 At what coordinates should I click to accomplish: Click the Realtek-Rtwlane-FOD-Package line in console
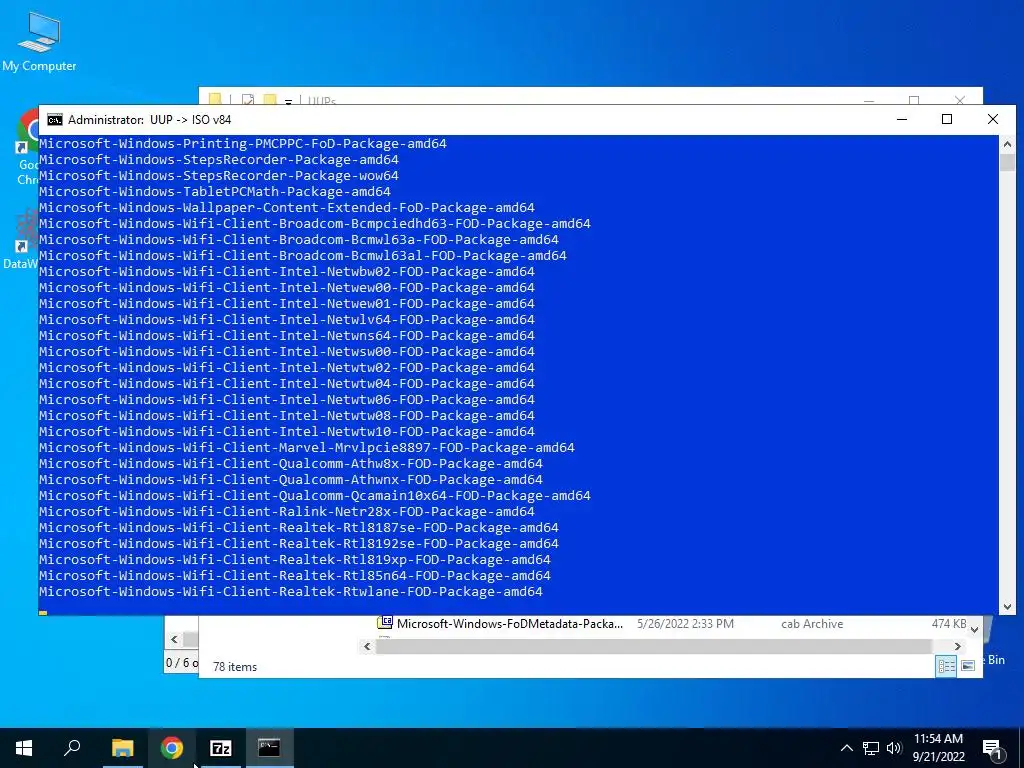coord(291,592)
